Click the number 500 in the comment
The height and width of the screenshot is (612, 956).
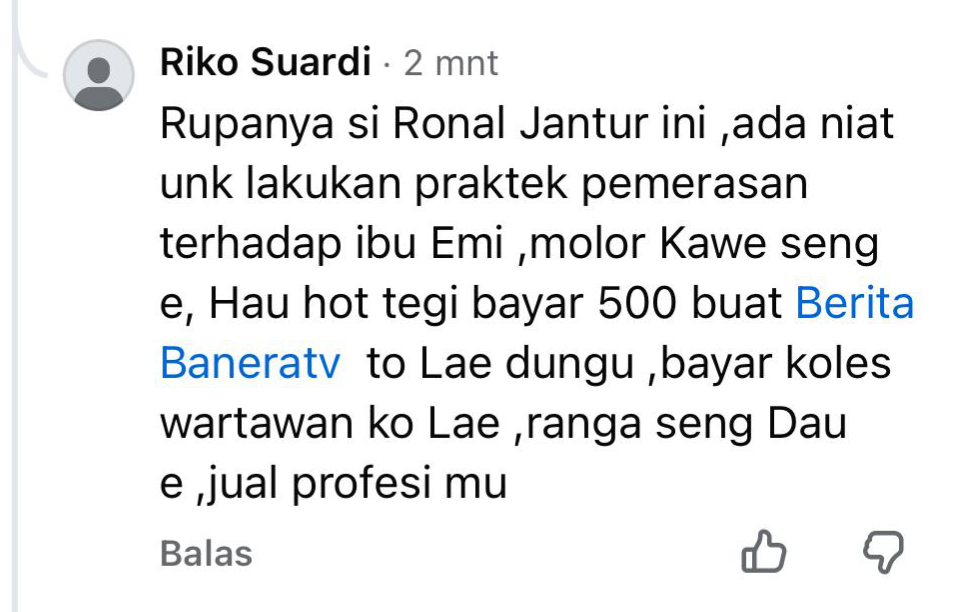637,303
